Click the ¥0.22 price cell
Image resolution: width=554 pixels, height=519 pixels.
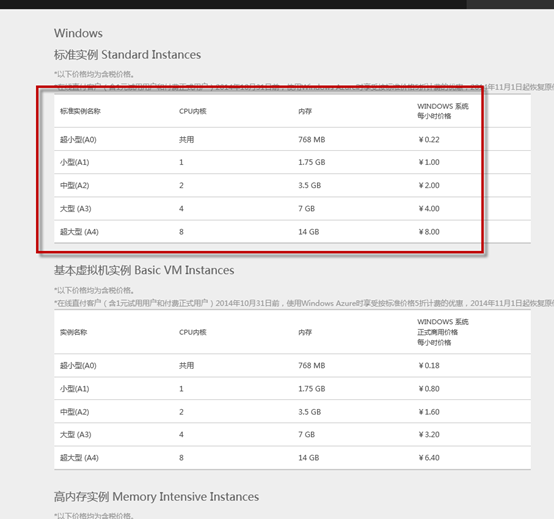pos(429,140)
